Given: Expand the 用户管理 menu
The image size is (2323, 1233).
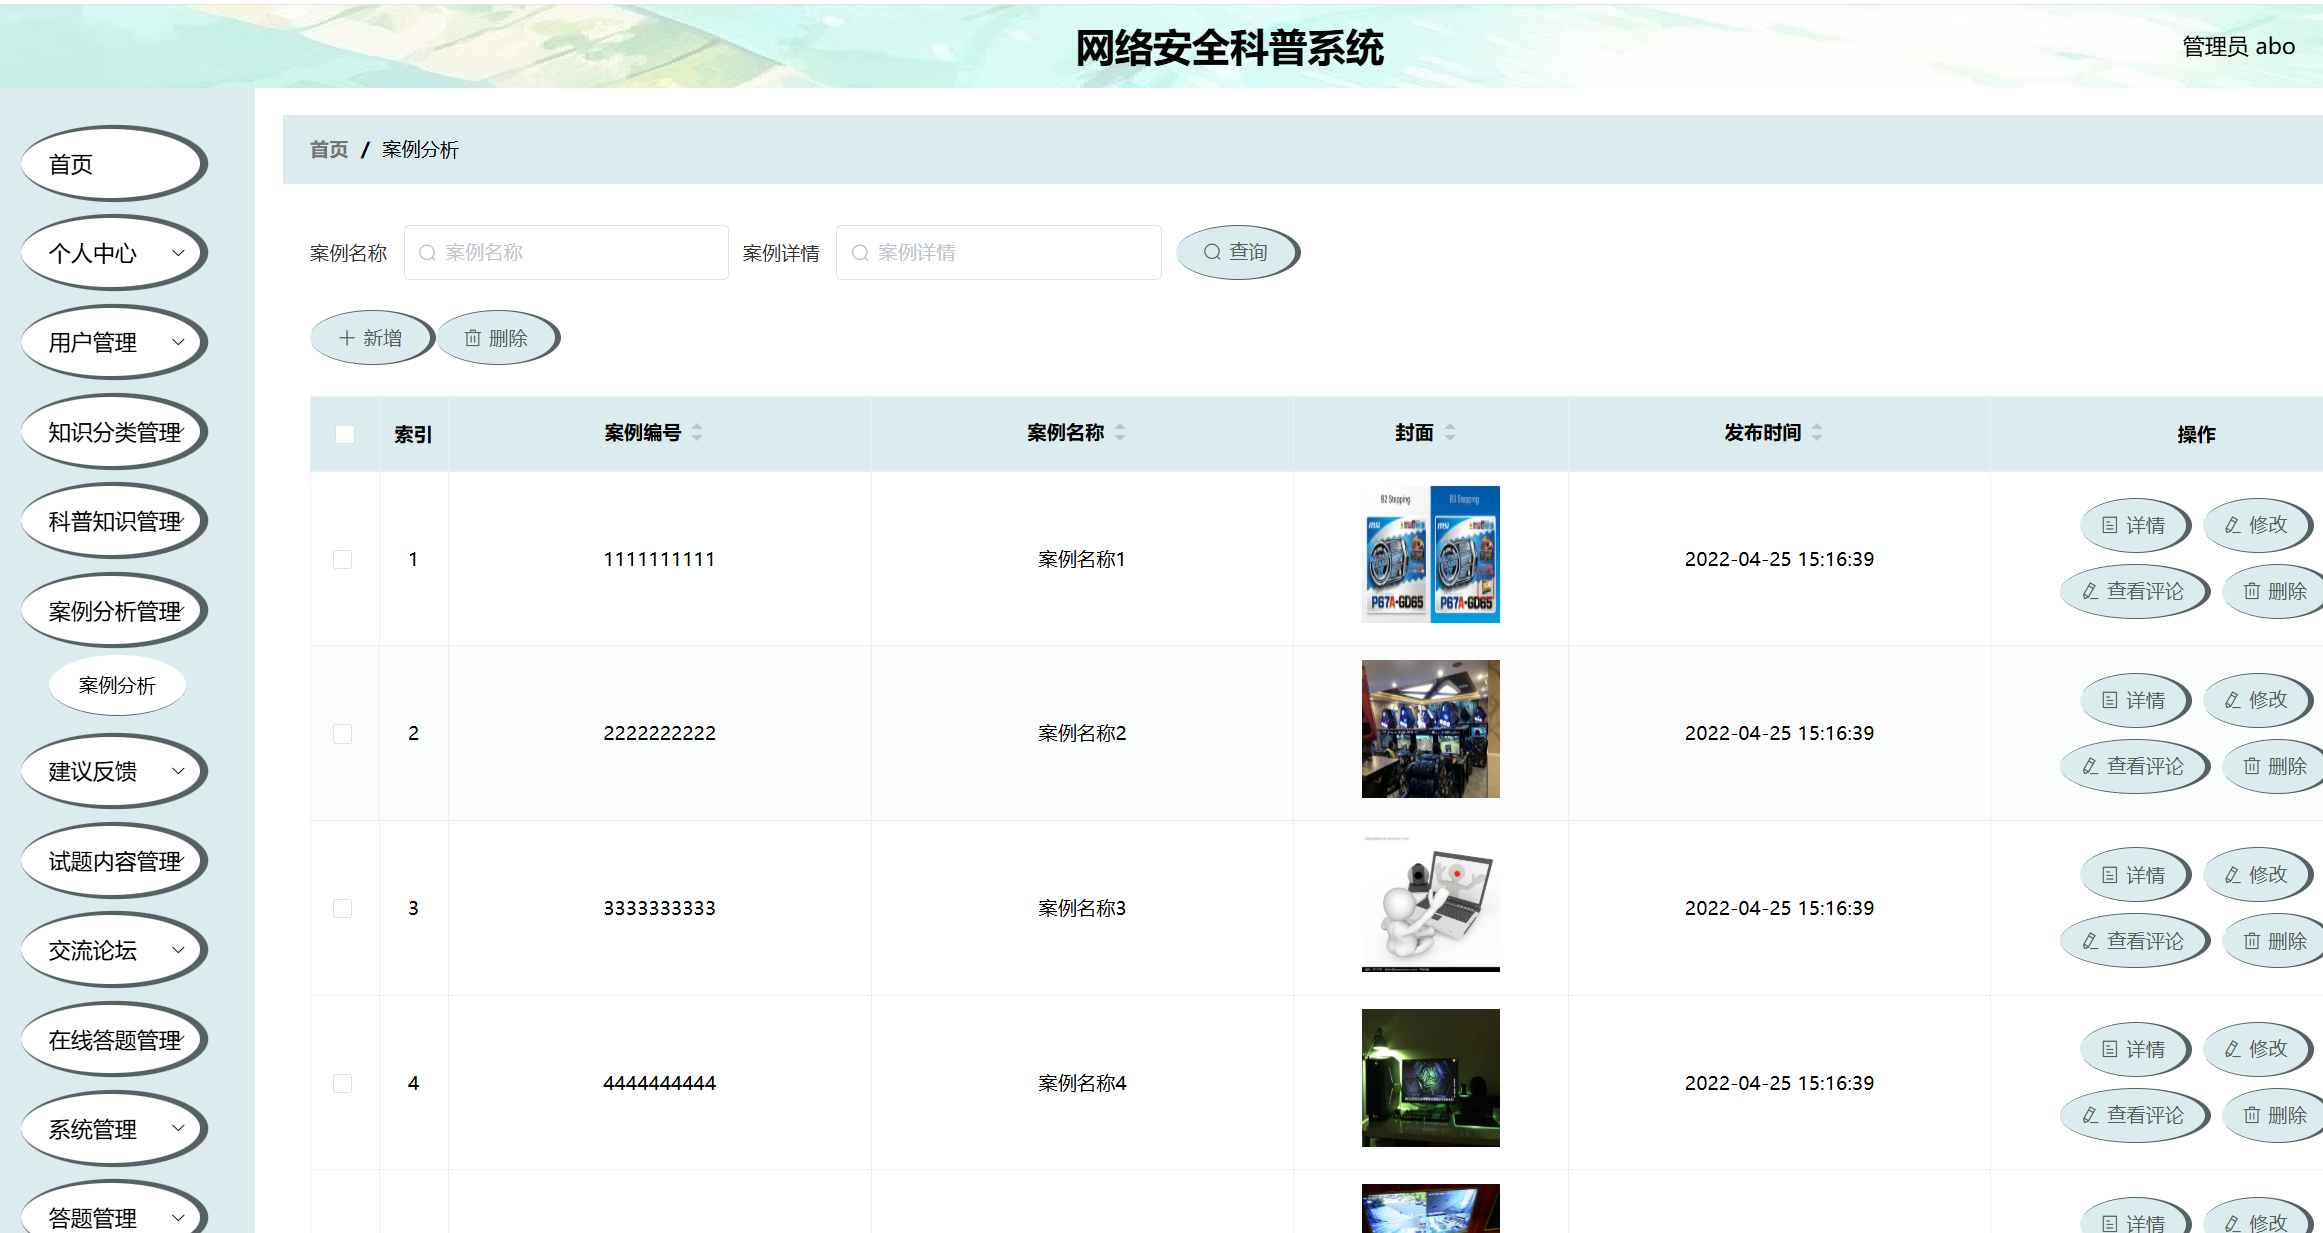Looking at the screenshot, I should pyautogui.click(x=113, y=342).
